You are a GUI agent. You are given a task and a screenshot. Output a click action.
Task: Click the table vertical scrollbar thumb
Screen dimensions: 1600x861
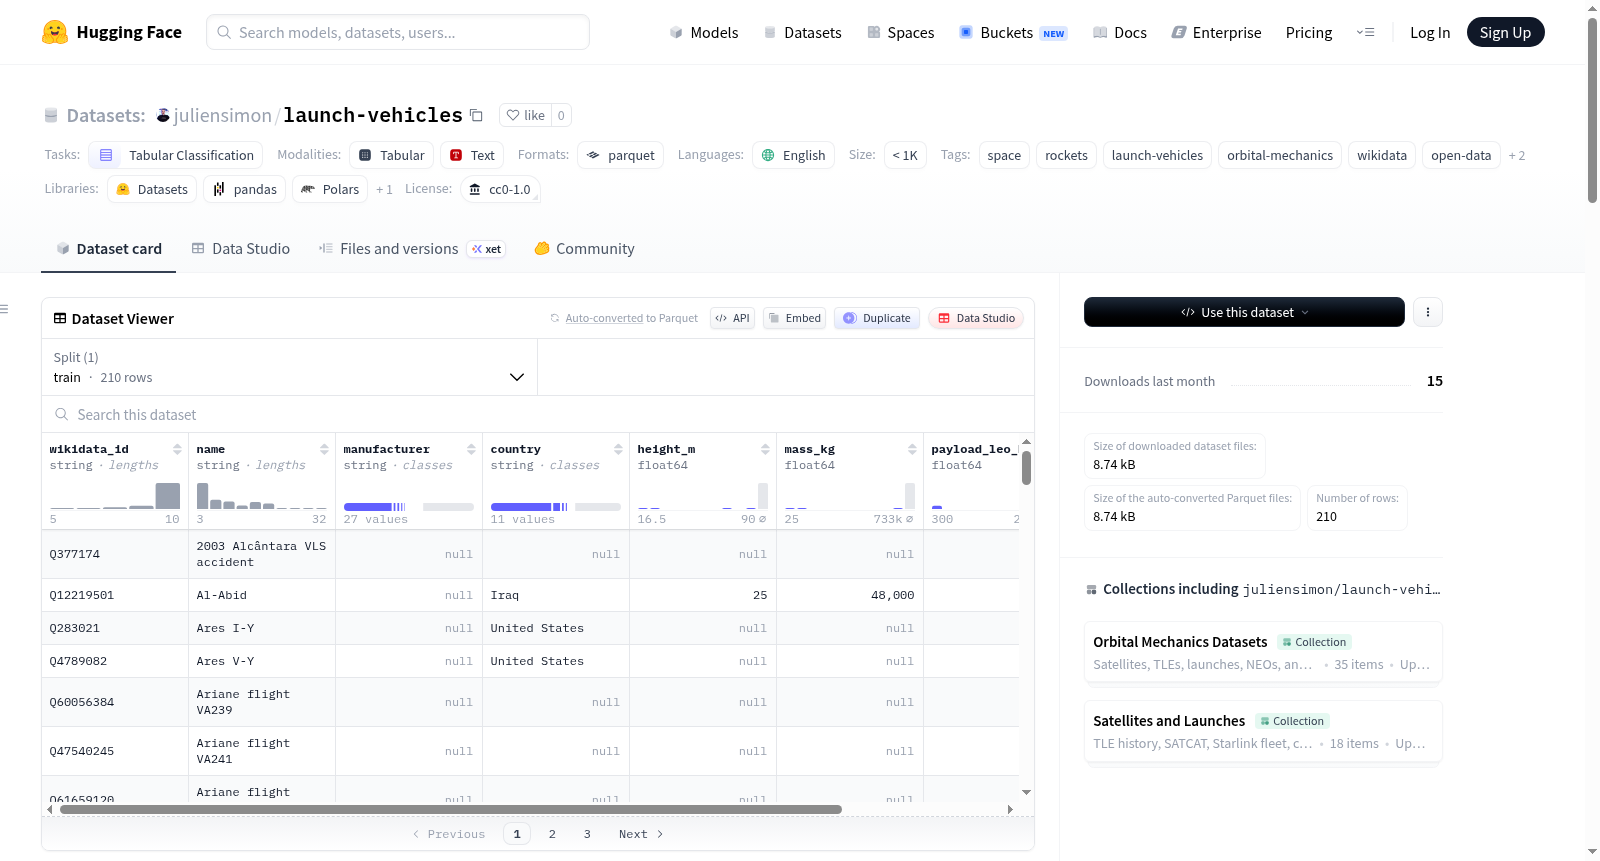1026,468
